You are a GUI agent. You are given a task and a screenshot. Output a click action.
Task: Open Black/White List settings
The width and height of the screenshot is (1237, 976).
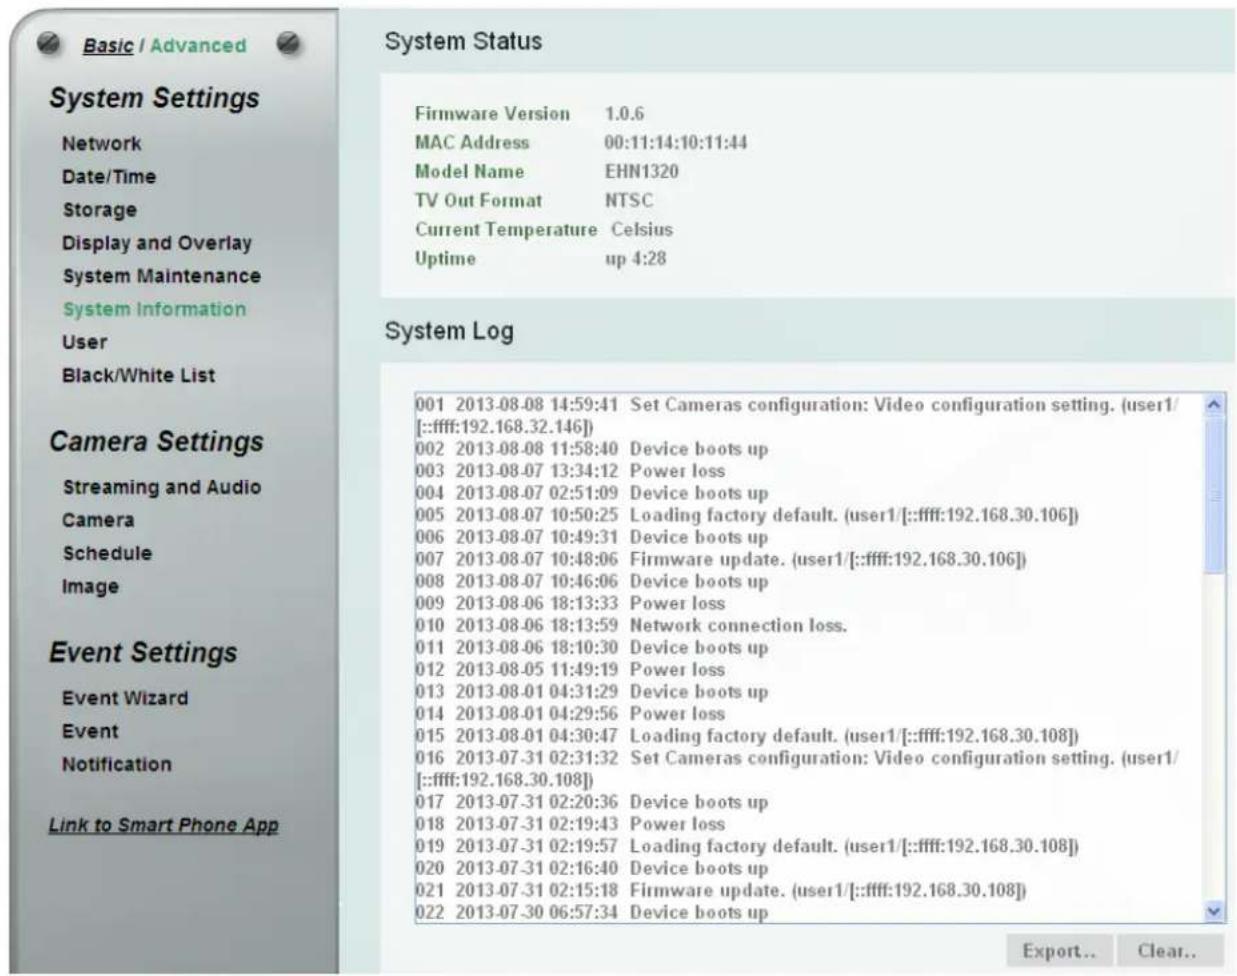(139, 375)
